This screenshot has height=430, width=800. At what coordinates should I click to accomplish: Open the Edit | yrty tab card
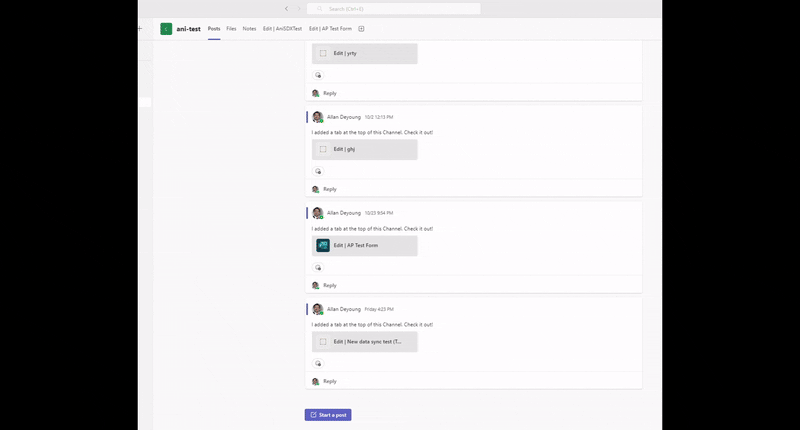pos(364,54)
